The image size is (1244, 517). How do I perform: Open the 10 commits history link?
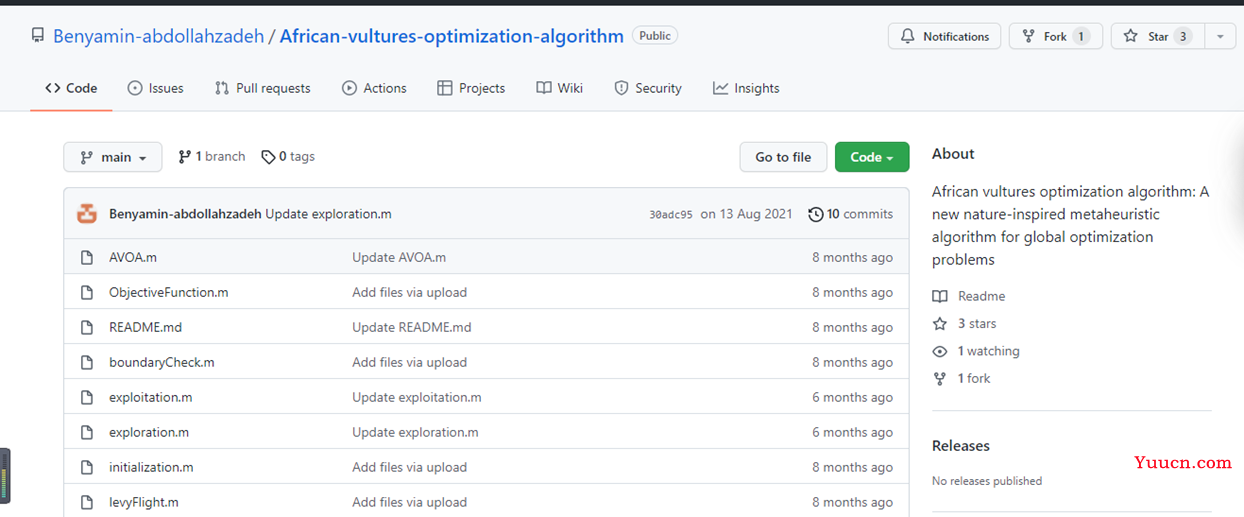tap(850, 214)
